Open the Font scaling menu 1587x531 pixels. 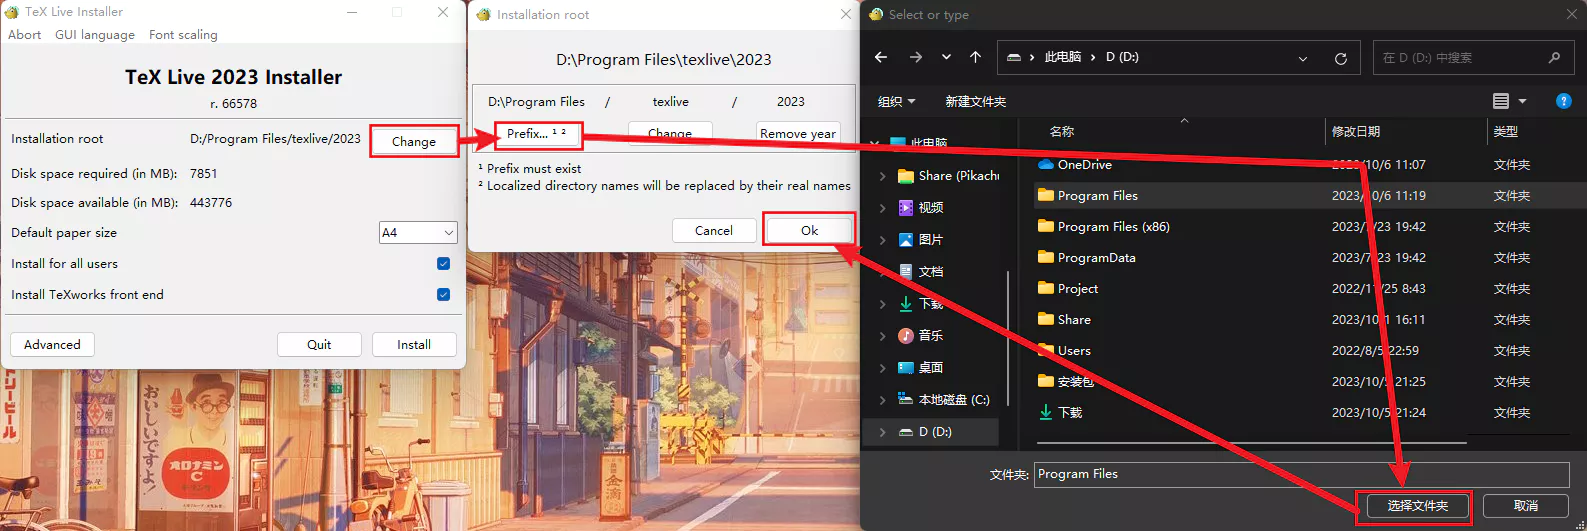click(x=183, y=34)
